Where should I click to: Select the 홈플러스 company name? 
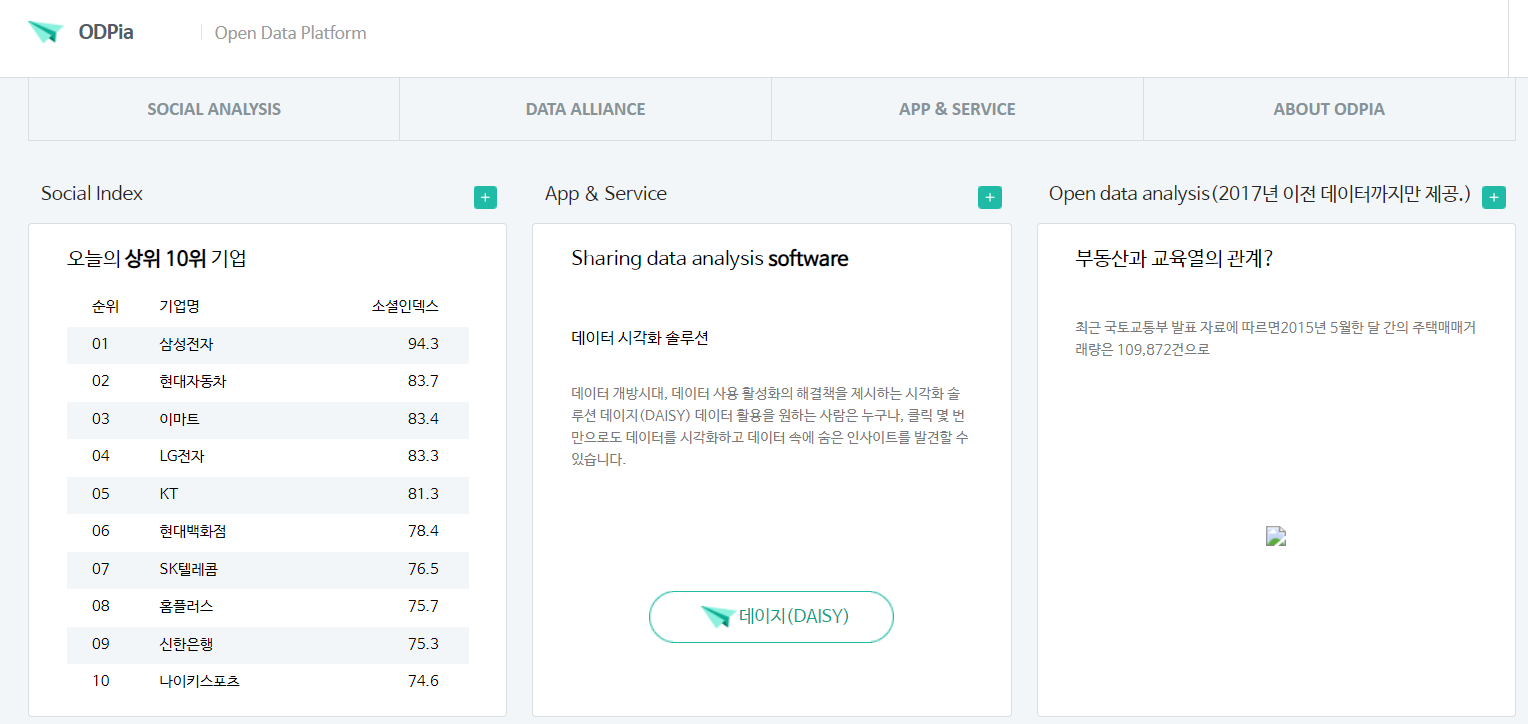186,606
